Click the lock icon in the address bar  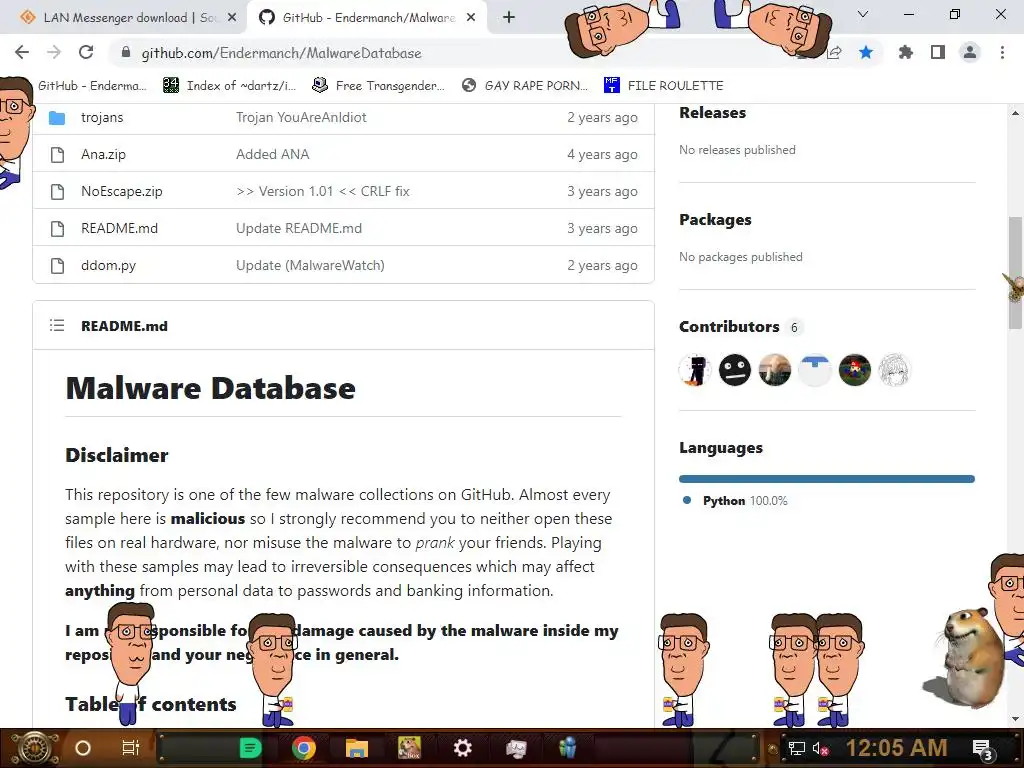[x=126, y=53]
